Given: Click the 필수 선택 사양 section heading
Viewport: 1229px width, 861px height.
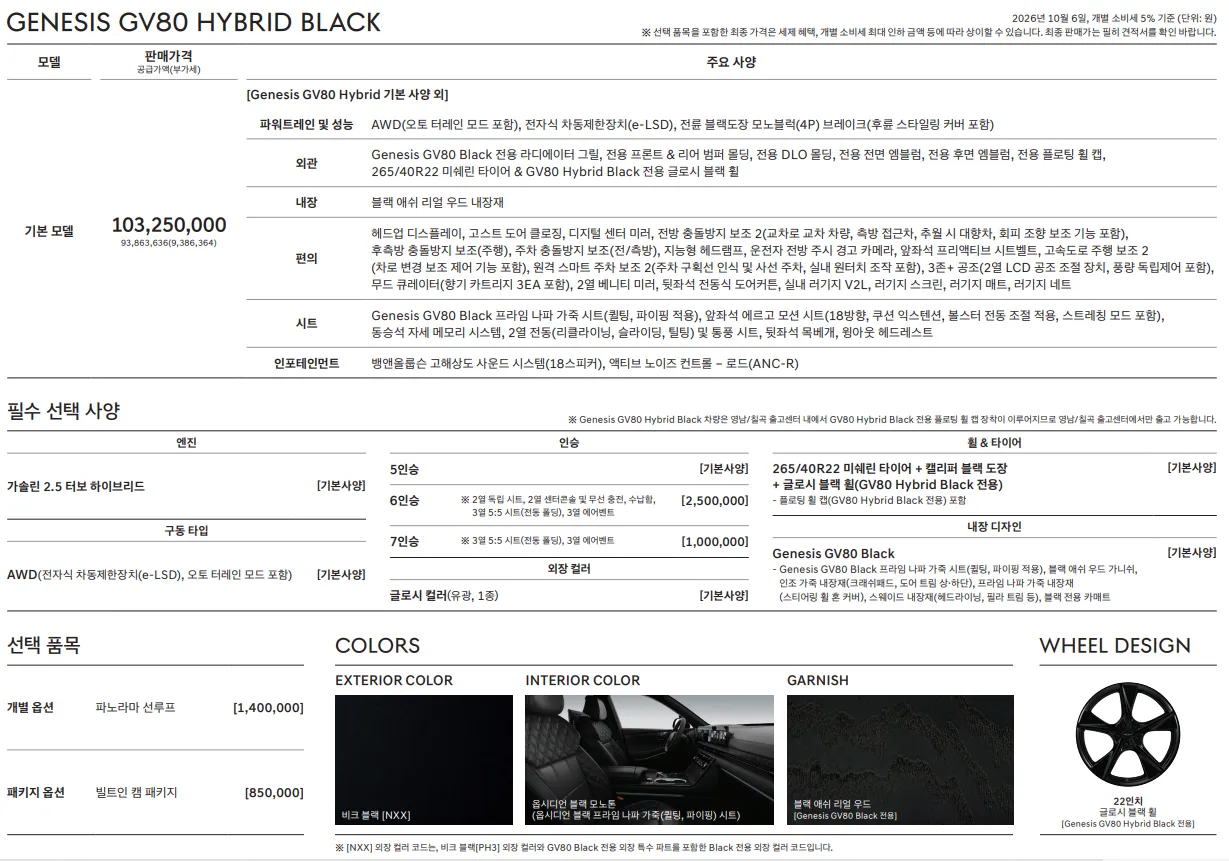Looking at the screenshot, I should coord(63,410).
